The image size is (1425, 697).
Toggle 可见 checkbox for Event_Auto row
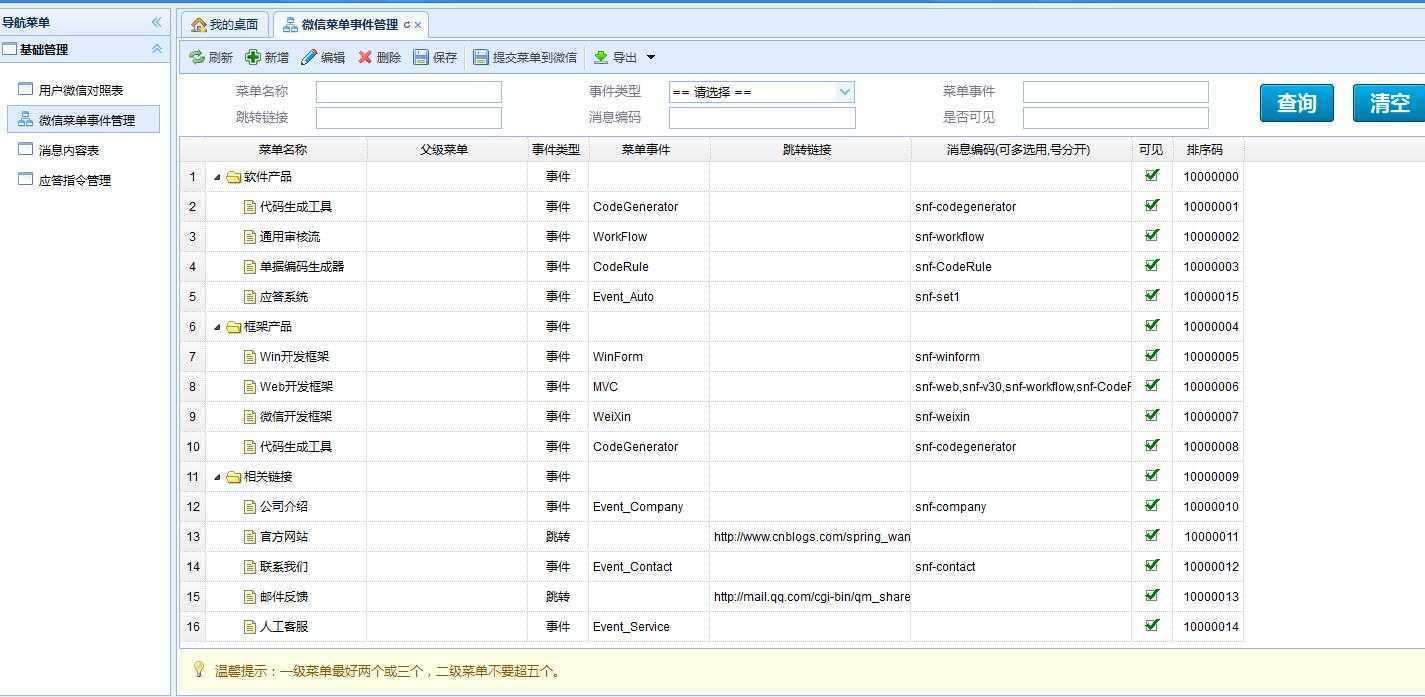click(x=1152, y=295)
